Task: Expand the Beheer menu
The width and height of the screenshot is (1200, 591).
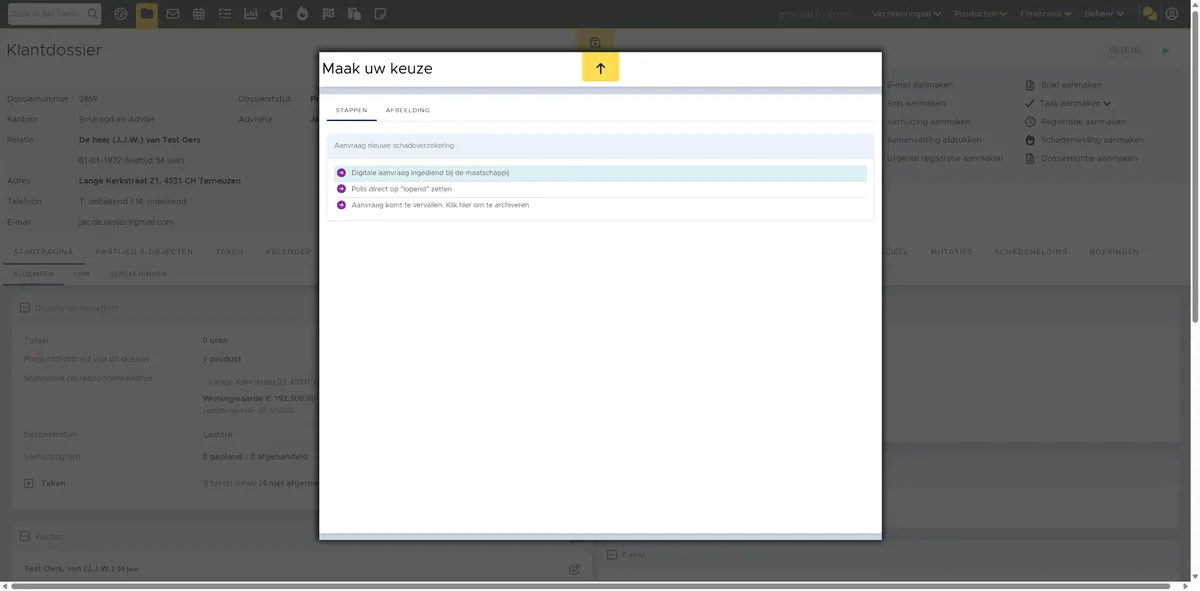Action: (1105, 14)
